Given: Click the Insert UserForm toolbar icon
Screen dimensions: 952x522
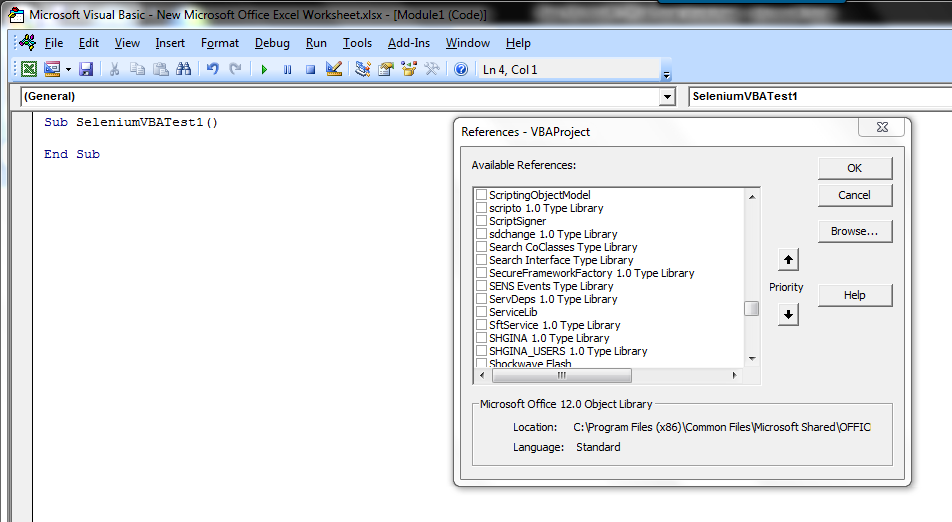Looking at the screenshot, I should 52,69.
